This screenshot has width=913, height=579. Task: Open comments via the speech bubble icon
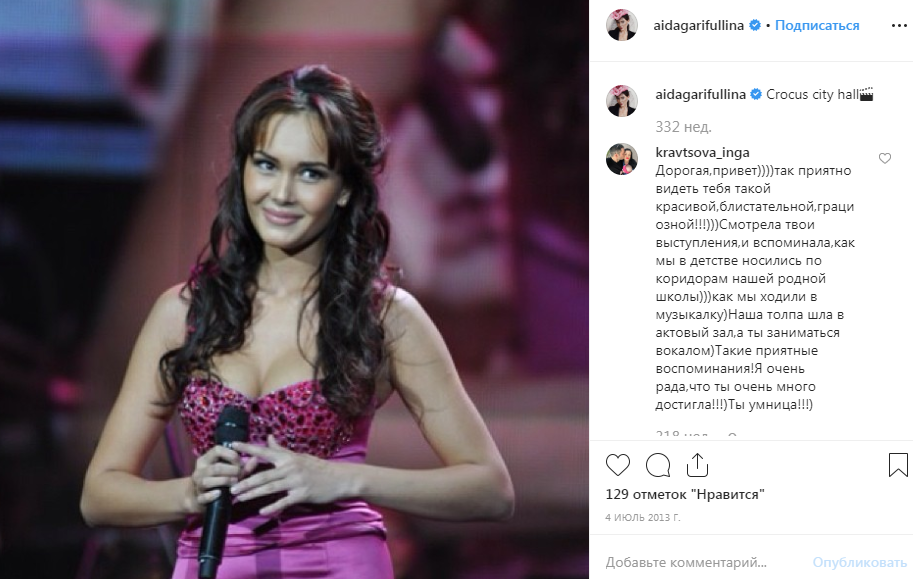[x=658, y=465]
